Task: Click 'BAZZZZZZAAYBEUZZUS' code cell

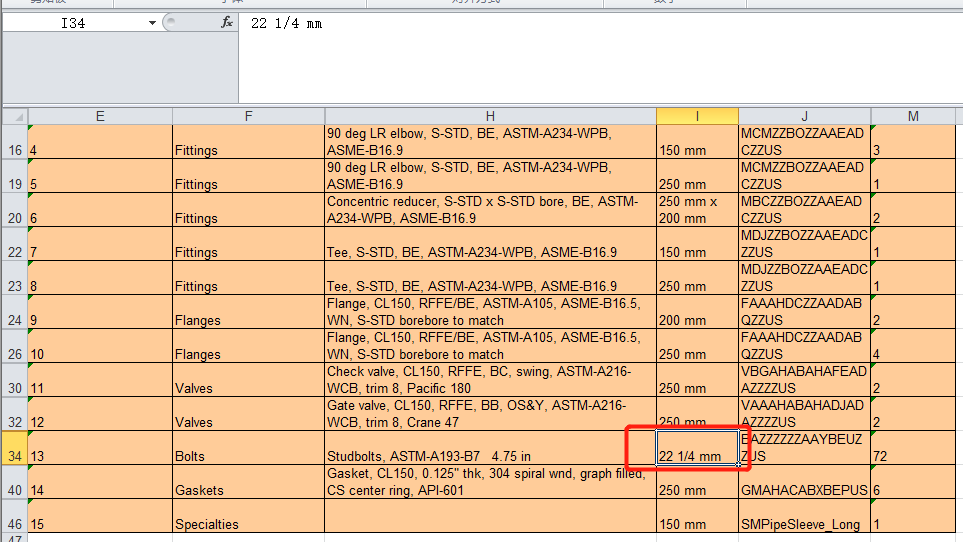Action: coord(805,448)
